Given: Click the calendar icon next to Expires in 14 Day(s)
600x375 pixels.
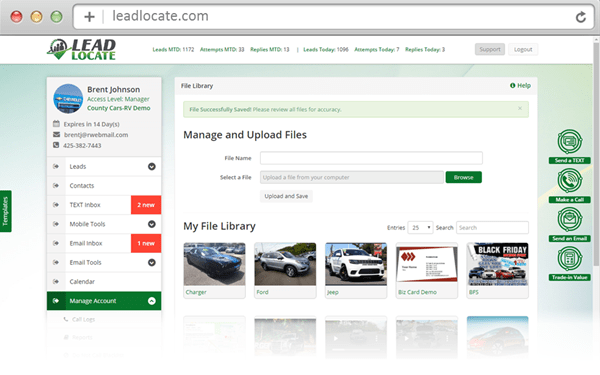Looking at the screenshot, I should click(x=56, y=124).
